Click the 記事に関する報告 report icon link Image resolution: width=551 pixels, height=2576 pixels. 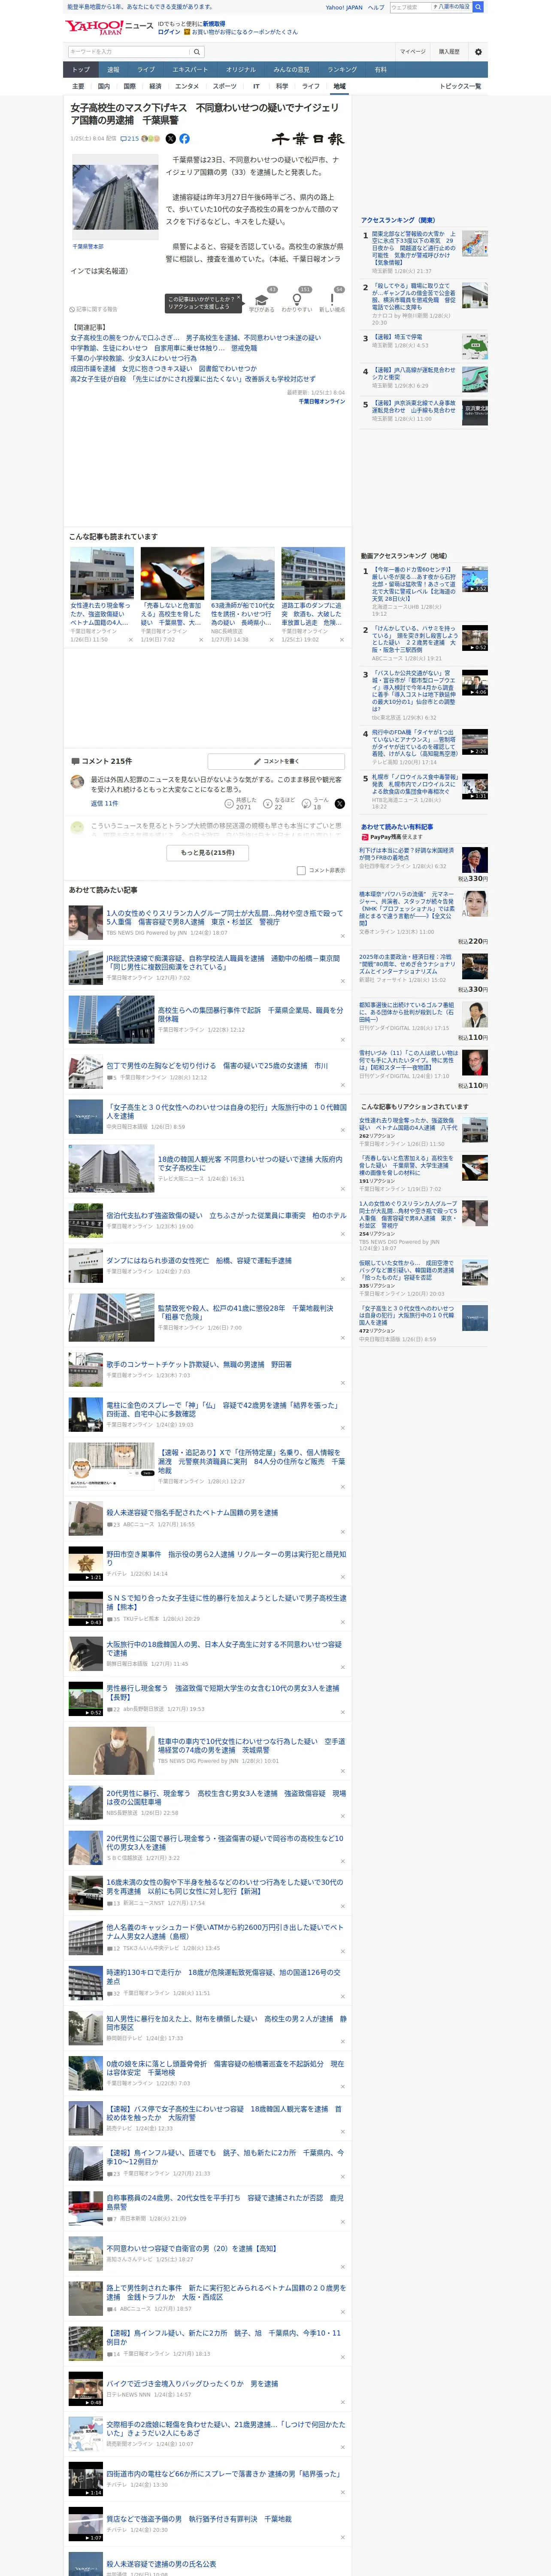(93, 309)
